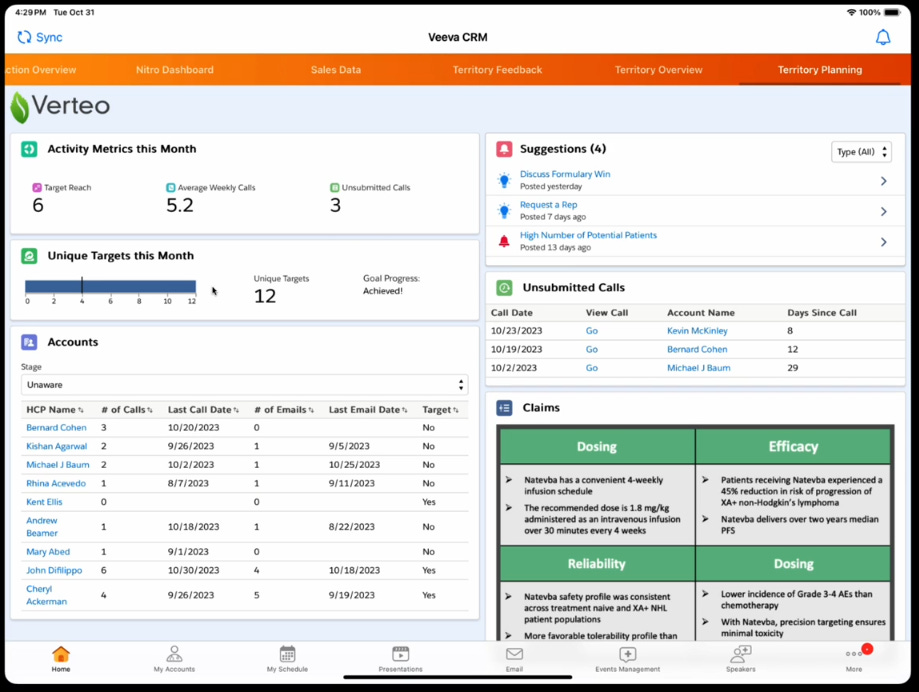The width and height of the screenshot is (919, 692).
Task: Switch to Nitro Dashboard tab
Action: (175, 70)
